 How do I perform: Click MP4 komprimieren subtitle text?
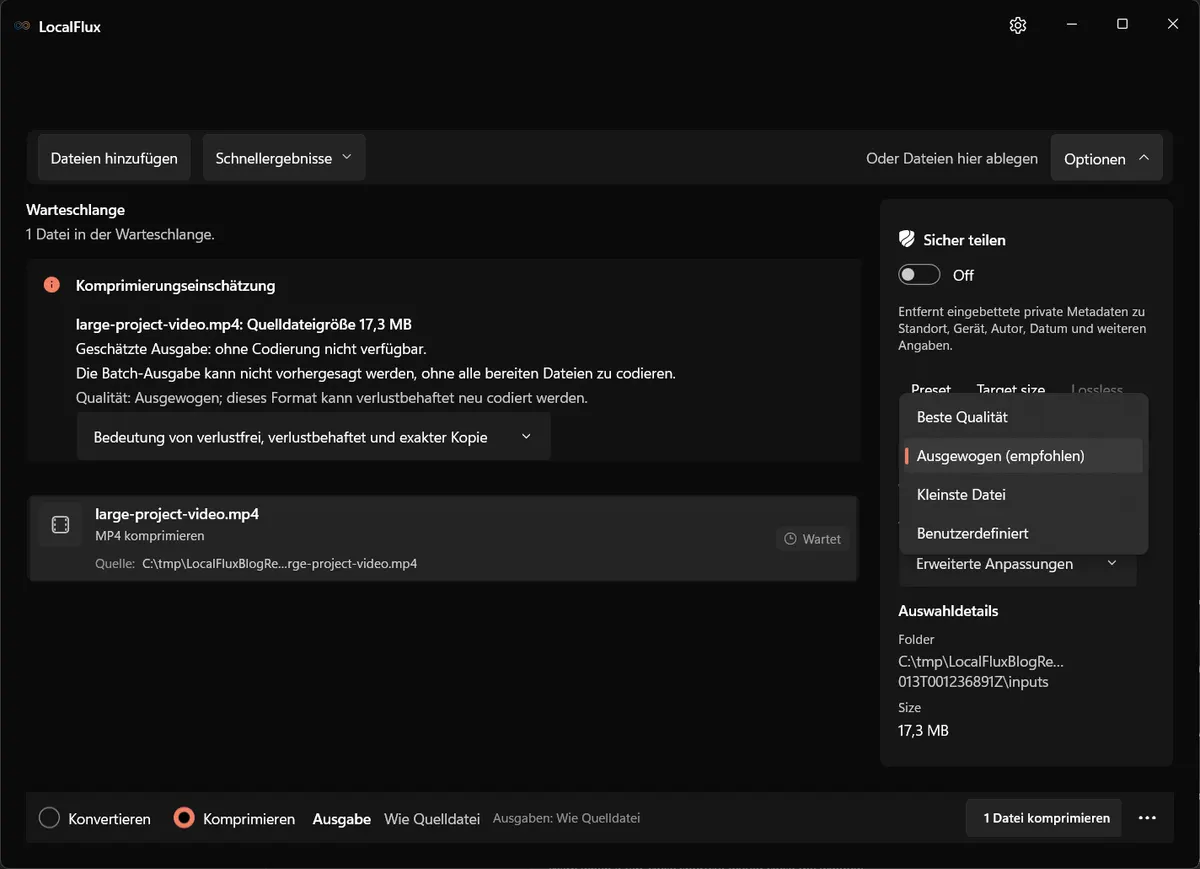coord(150,536)
